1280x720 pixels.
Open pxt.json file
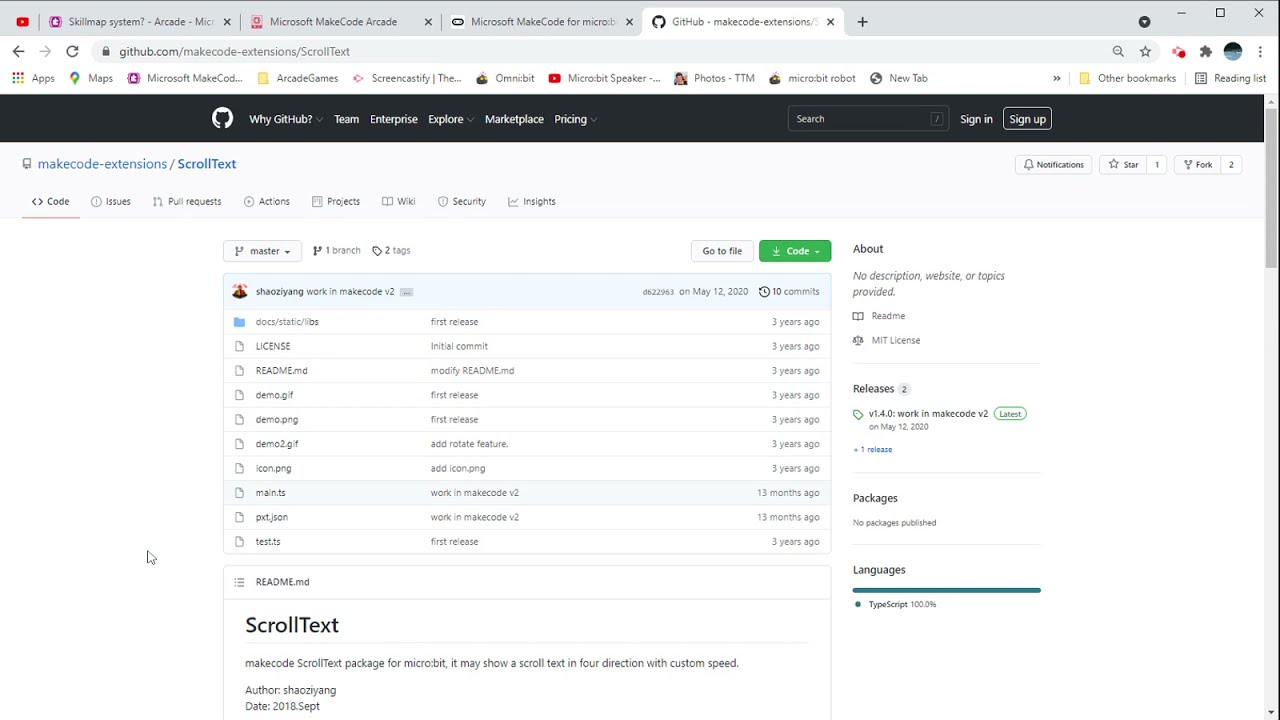(272, 517)
